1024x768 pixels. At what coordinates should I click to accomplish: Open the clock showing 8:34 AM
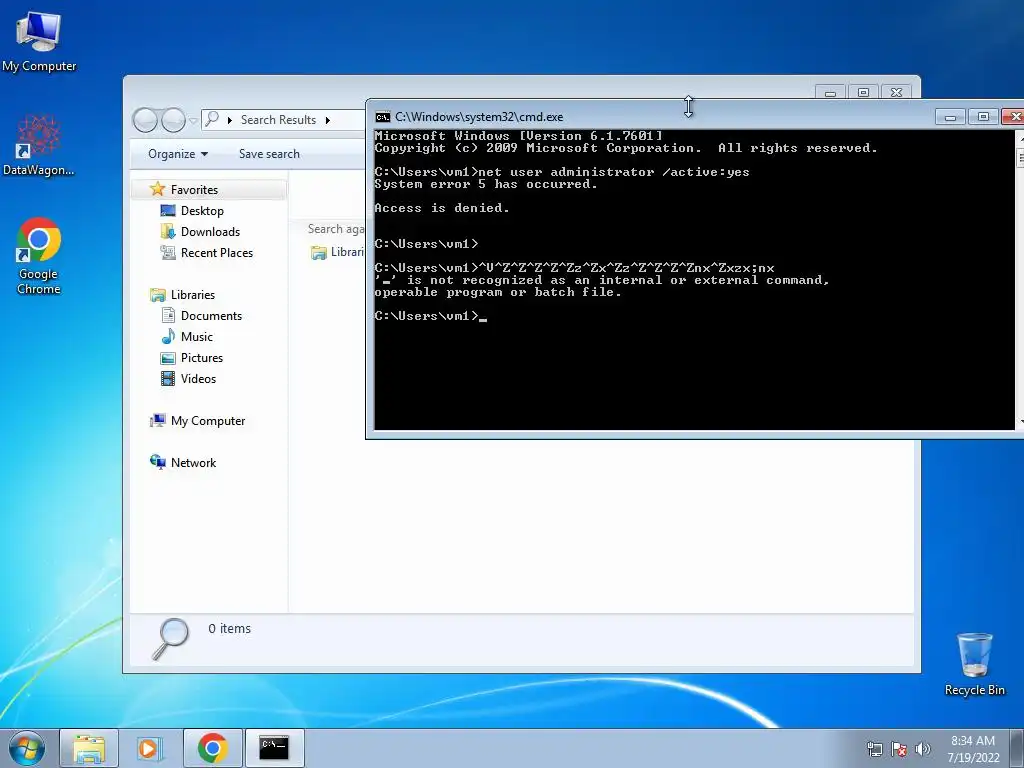(x=973, y=749)
